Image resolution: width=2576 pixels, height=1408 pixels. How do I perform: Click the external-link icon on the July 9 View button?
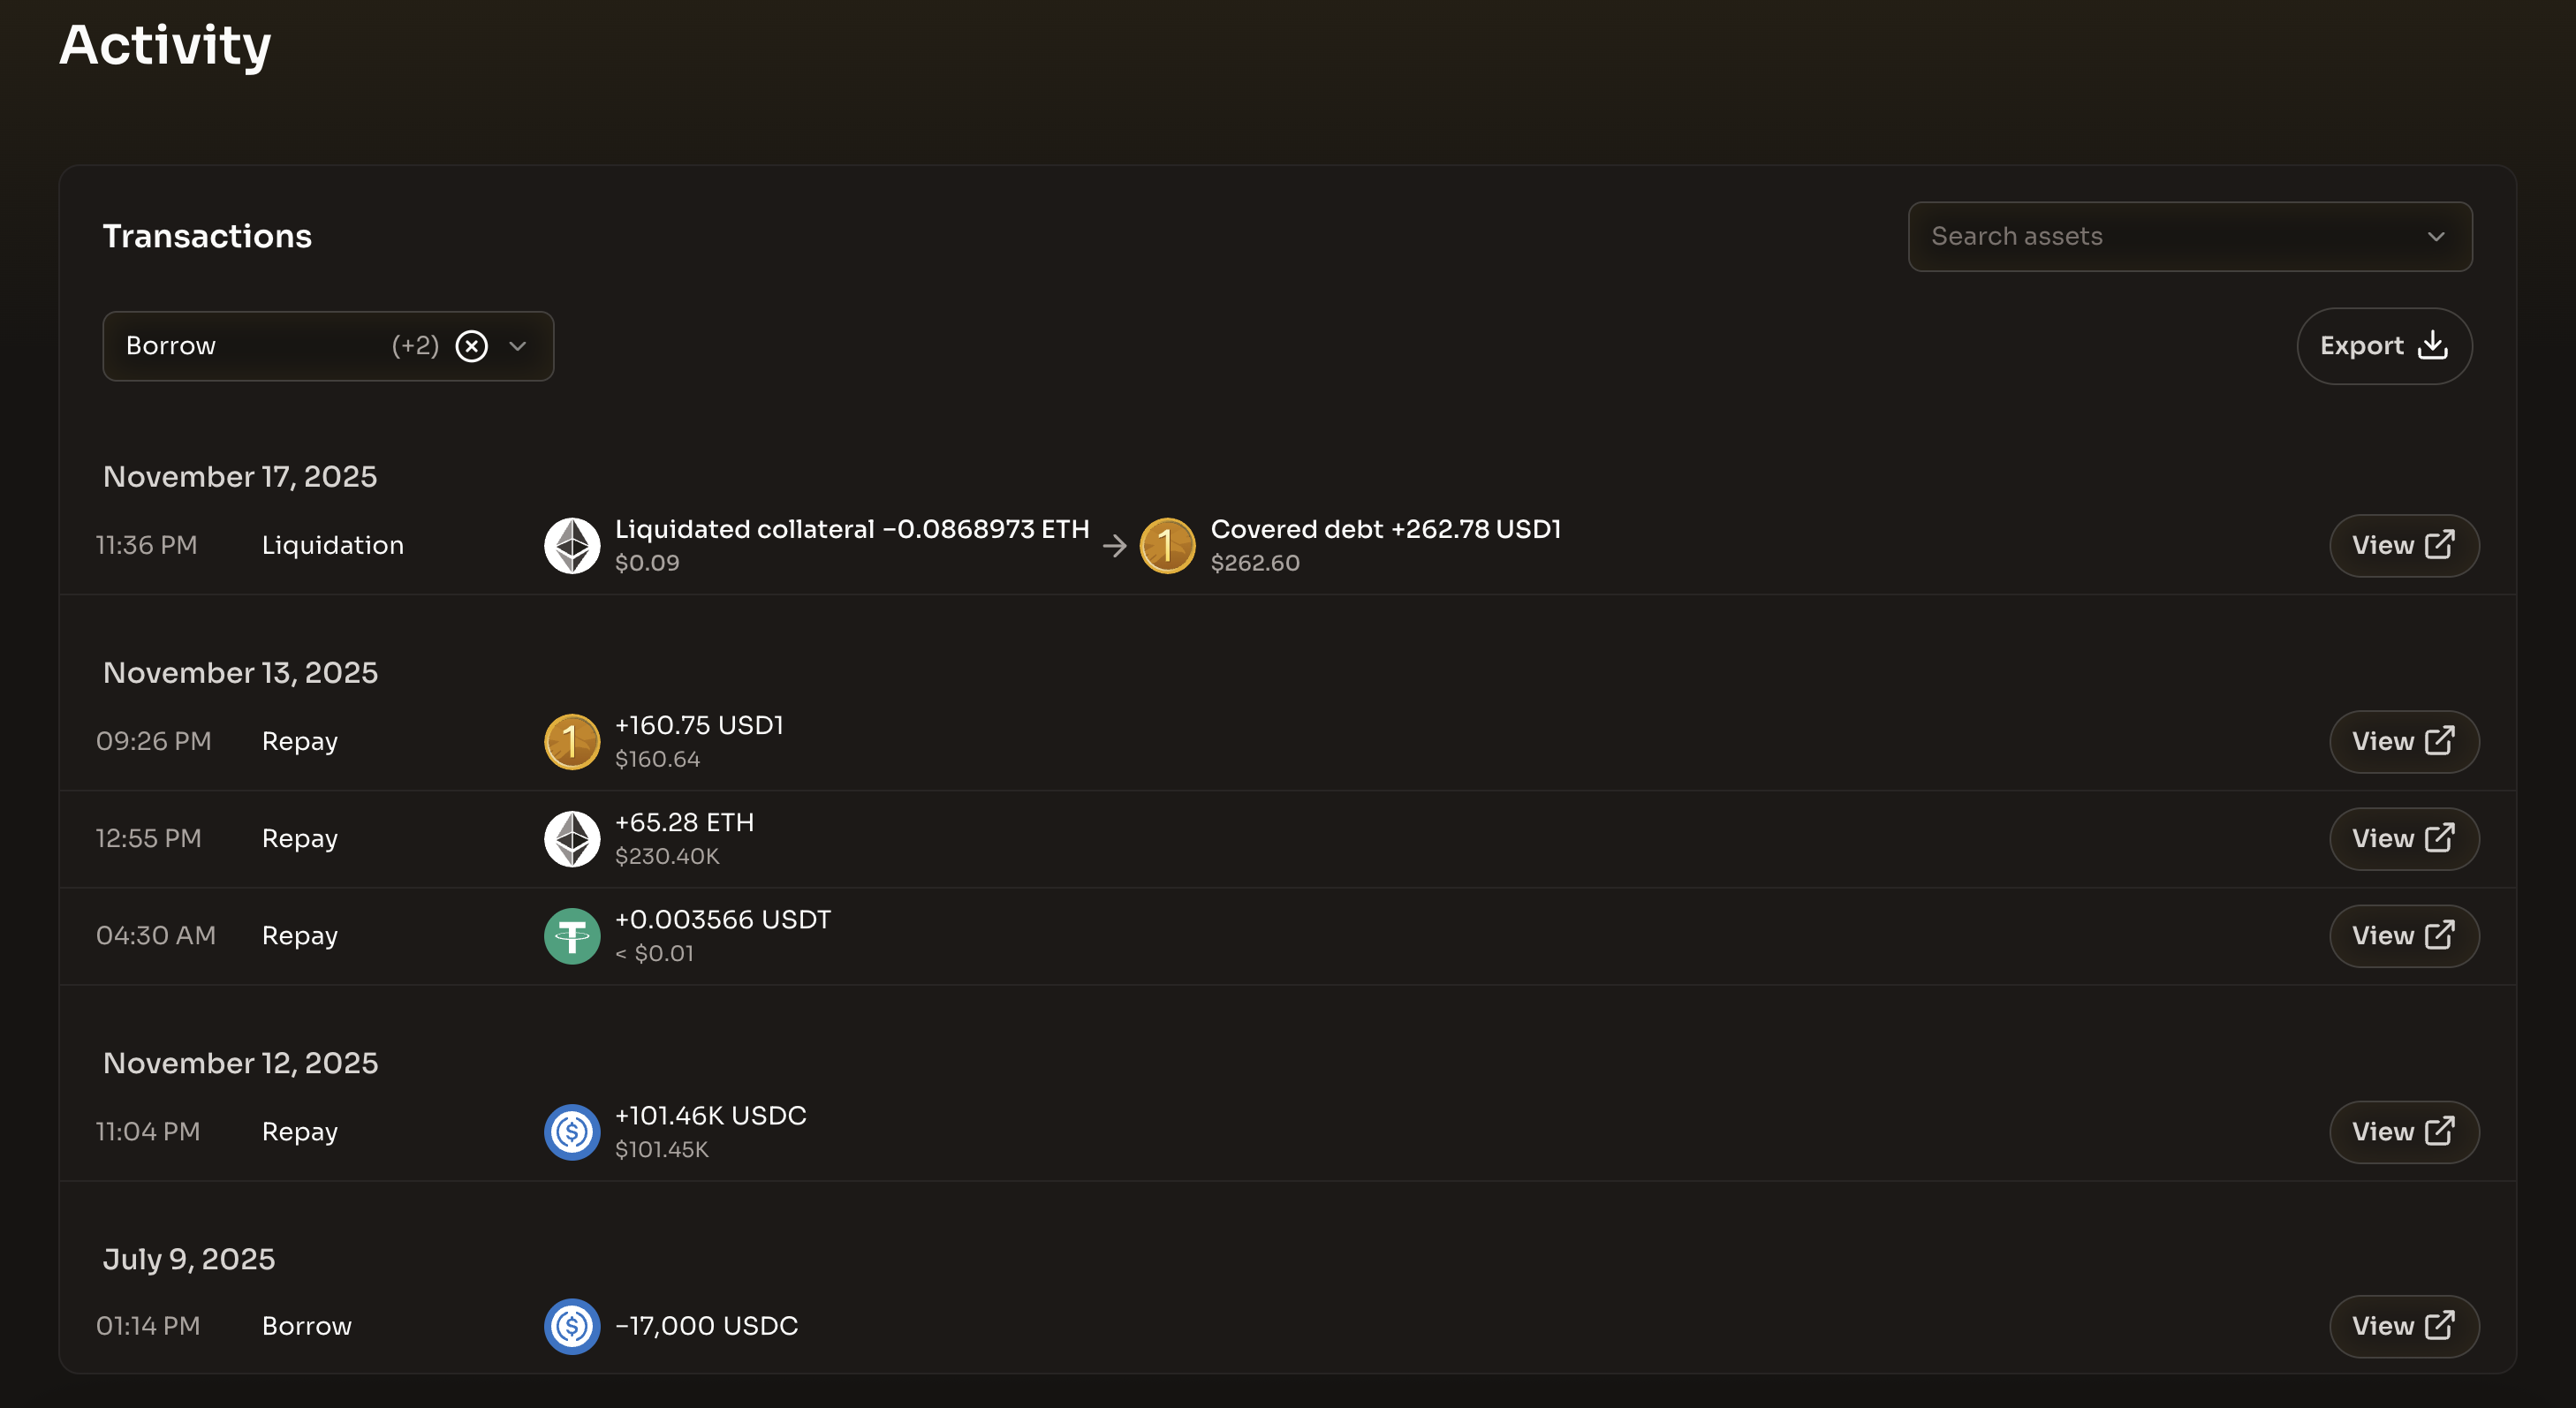coord(2440,1326)
